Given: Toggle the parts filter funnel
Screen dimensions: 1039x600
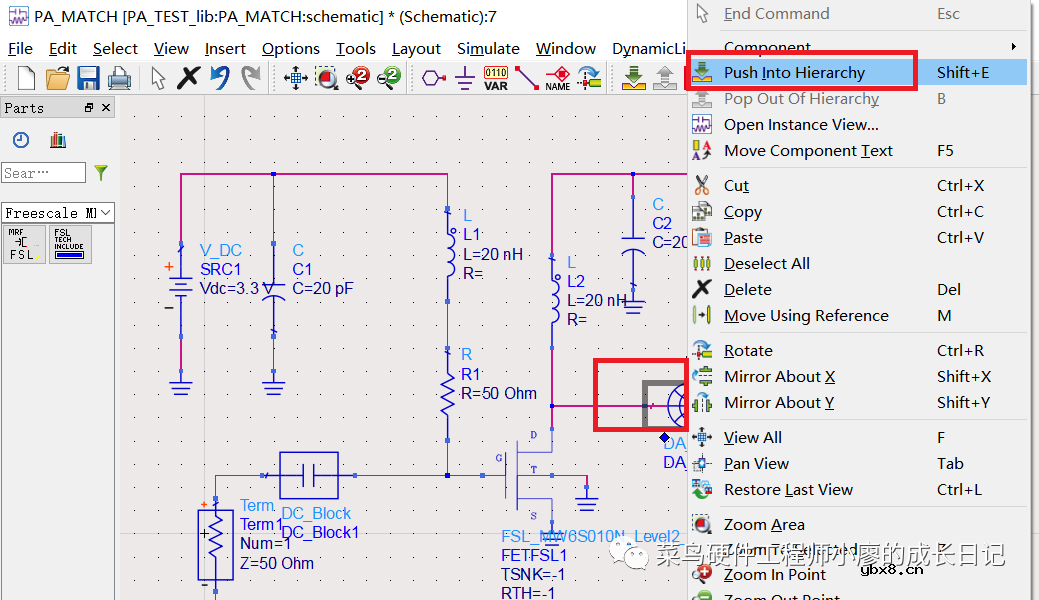Looking at the screenshot, I should (101, 173).
